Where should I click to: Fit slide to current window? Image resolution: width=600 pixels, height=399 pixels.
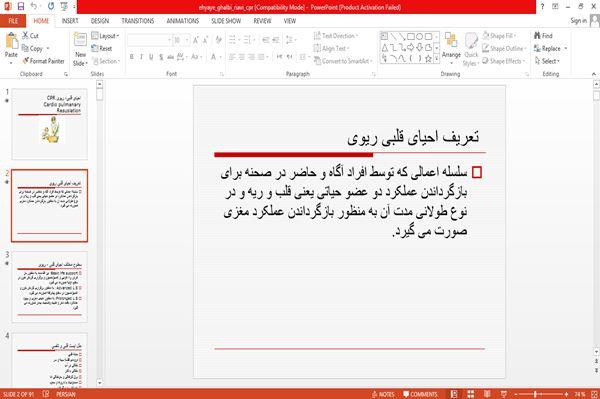[x=594, y=394]
